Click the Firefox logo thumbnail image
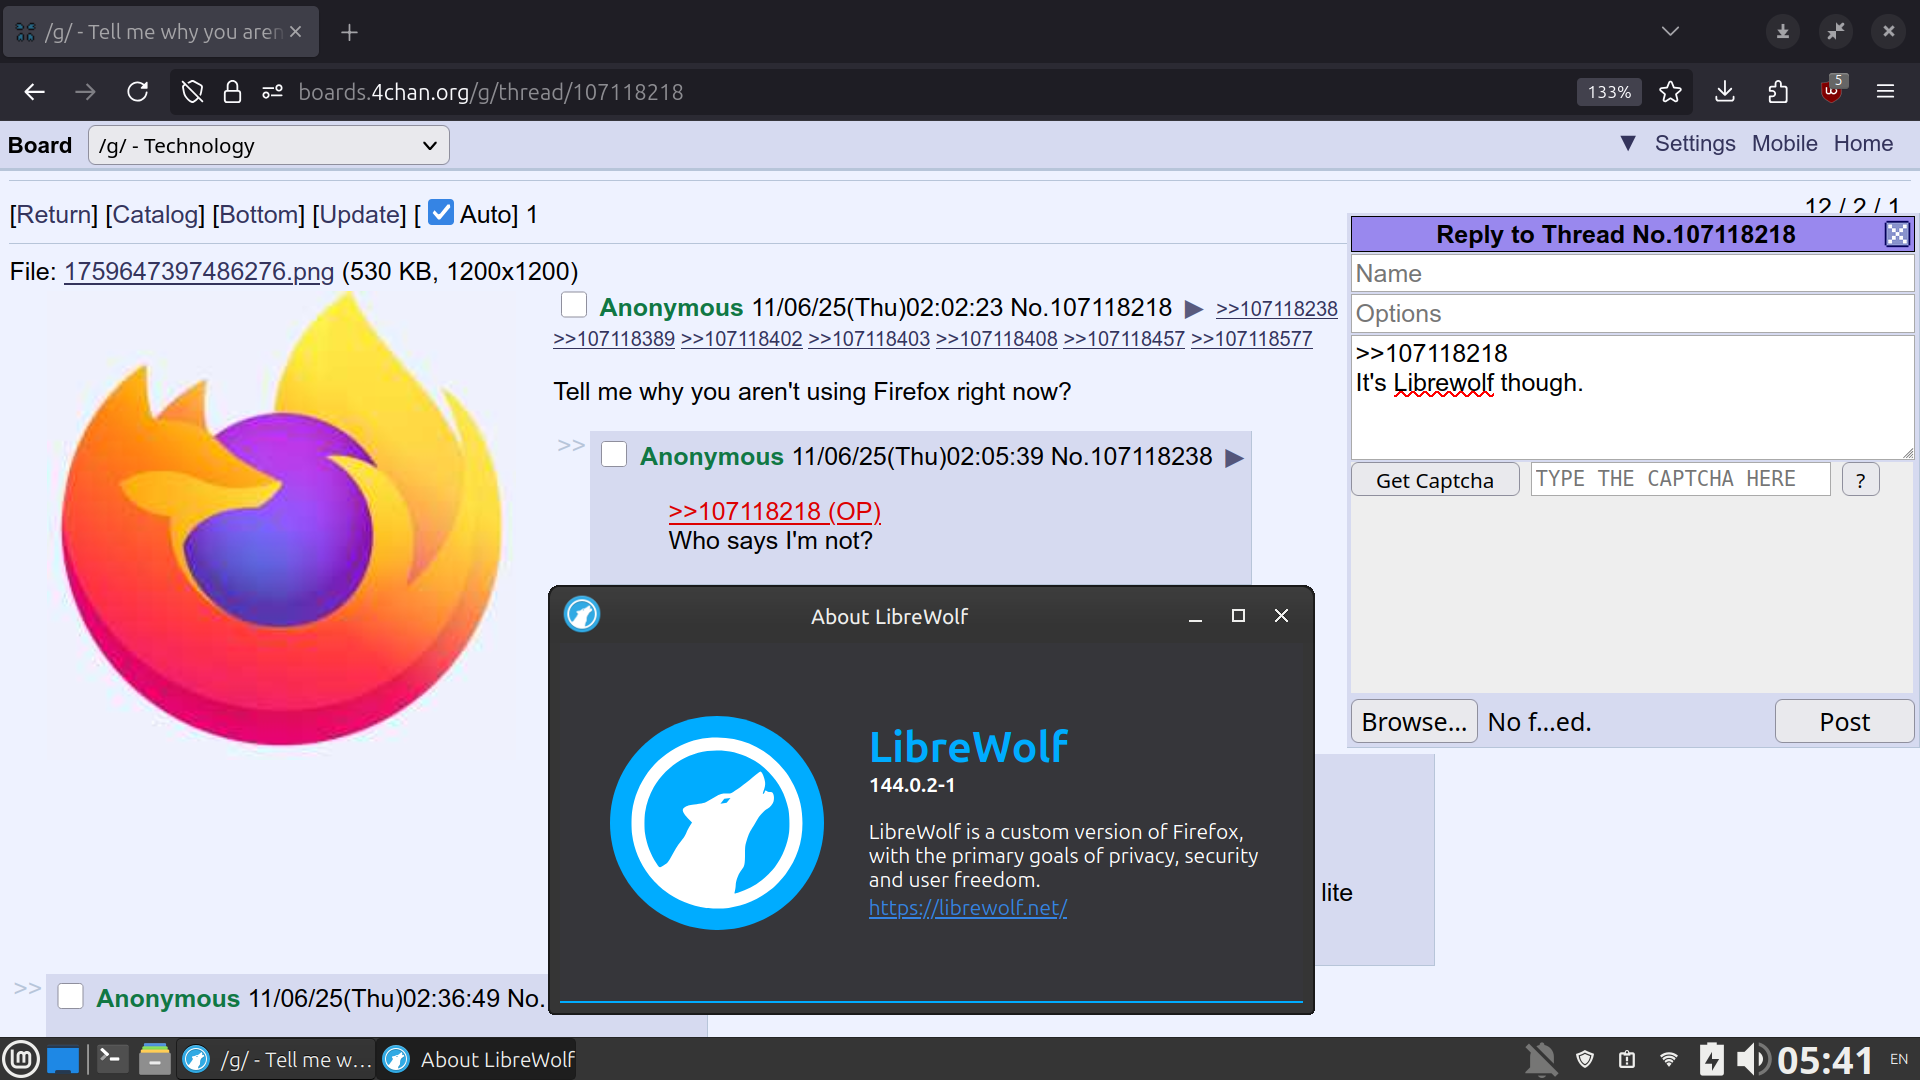 coord(280,520)
